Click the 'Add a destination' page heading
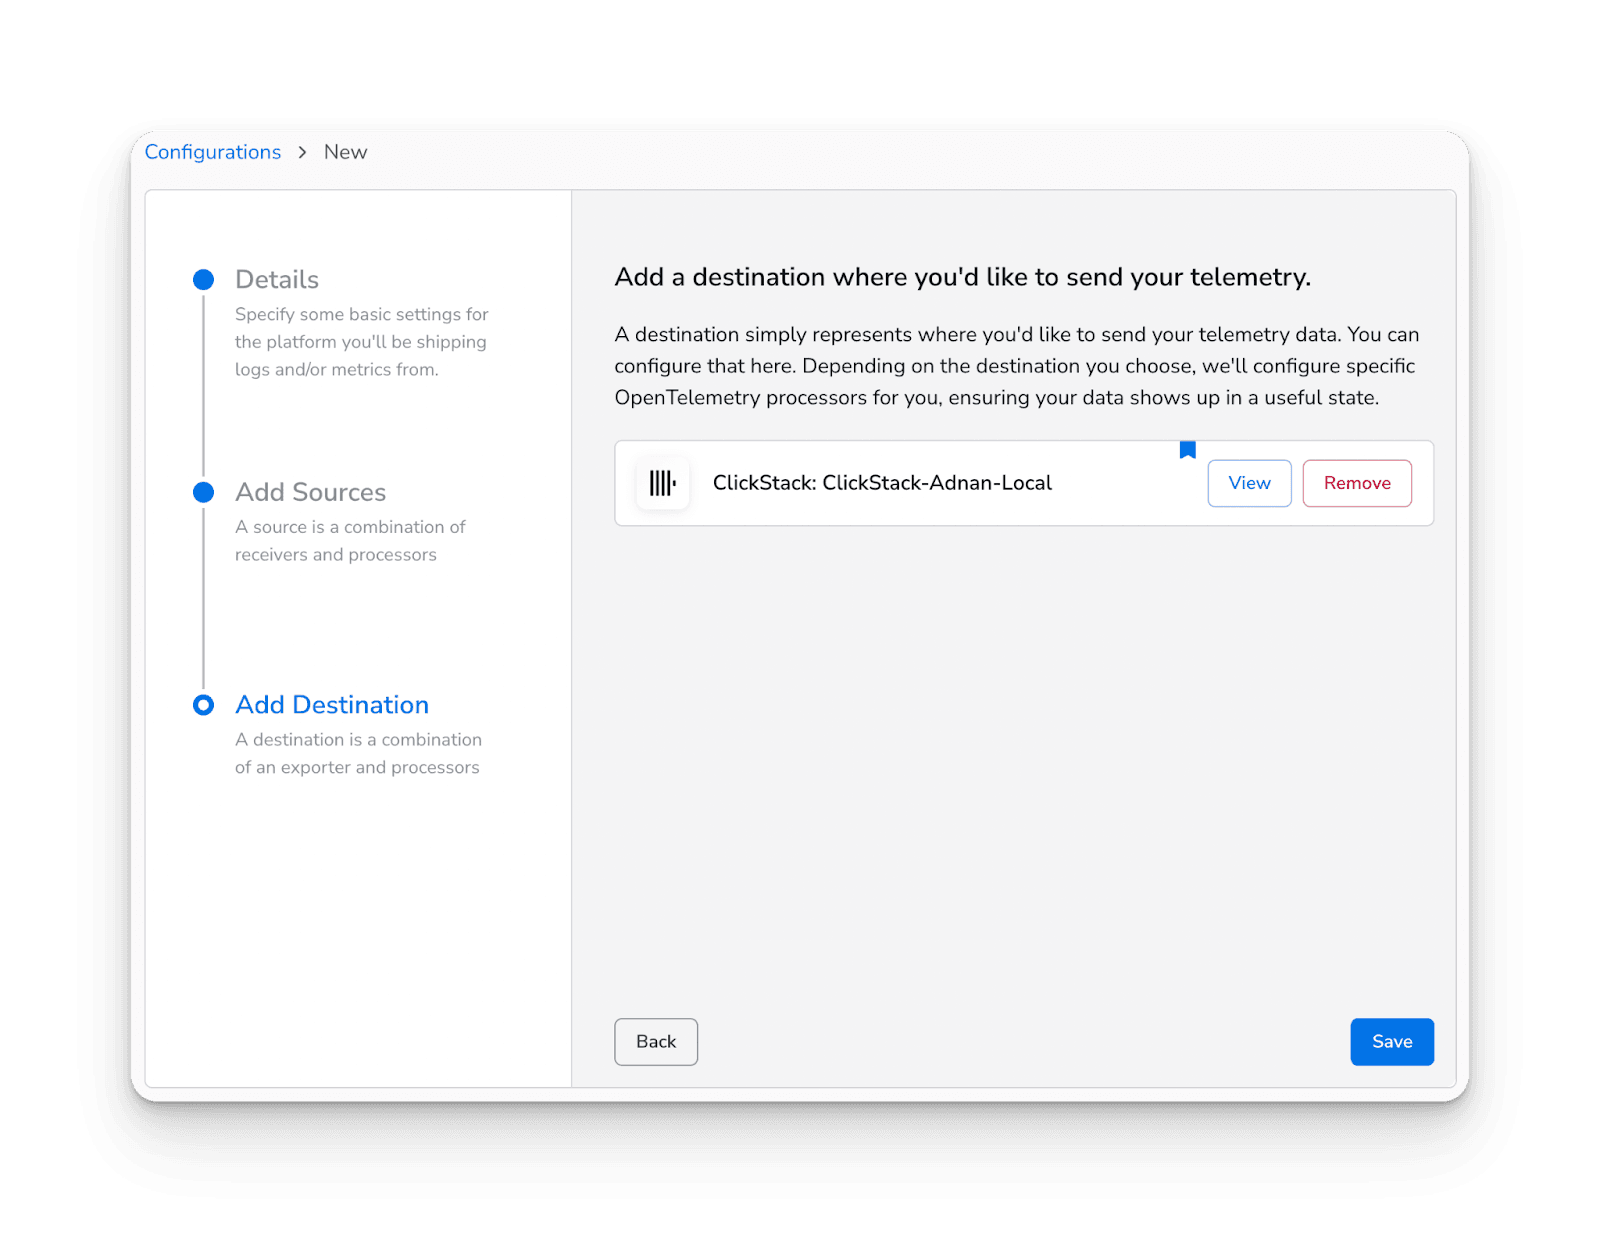This screenshot has height=1233, width=1600. tap(962, 277)
